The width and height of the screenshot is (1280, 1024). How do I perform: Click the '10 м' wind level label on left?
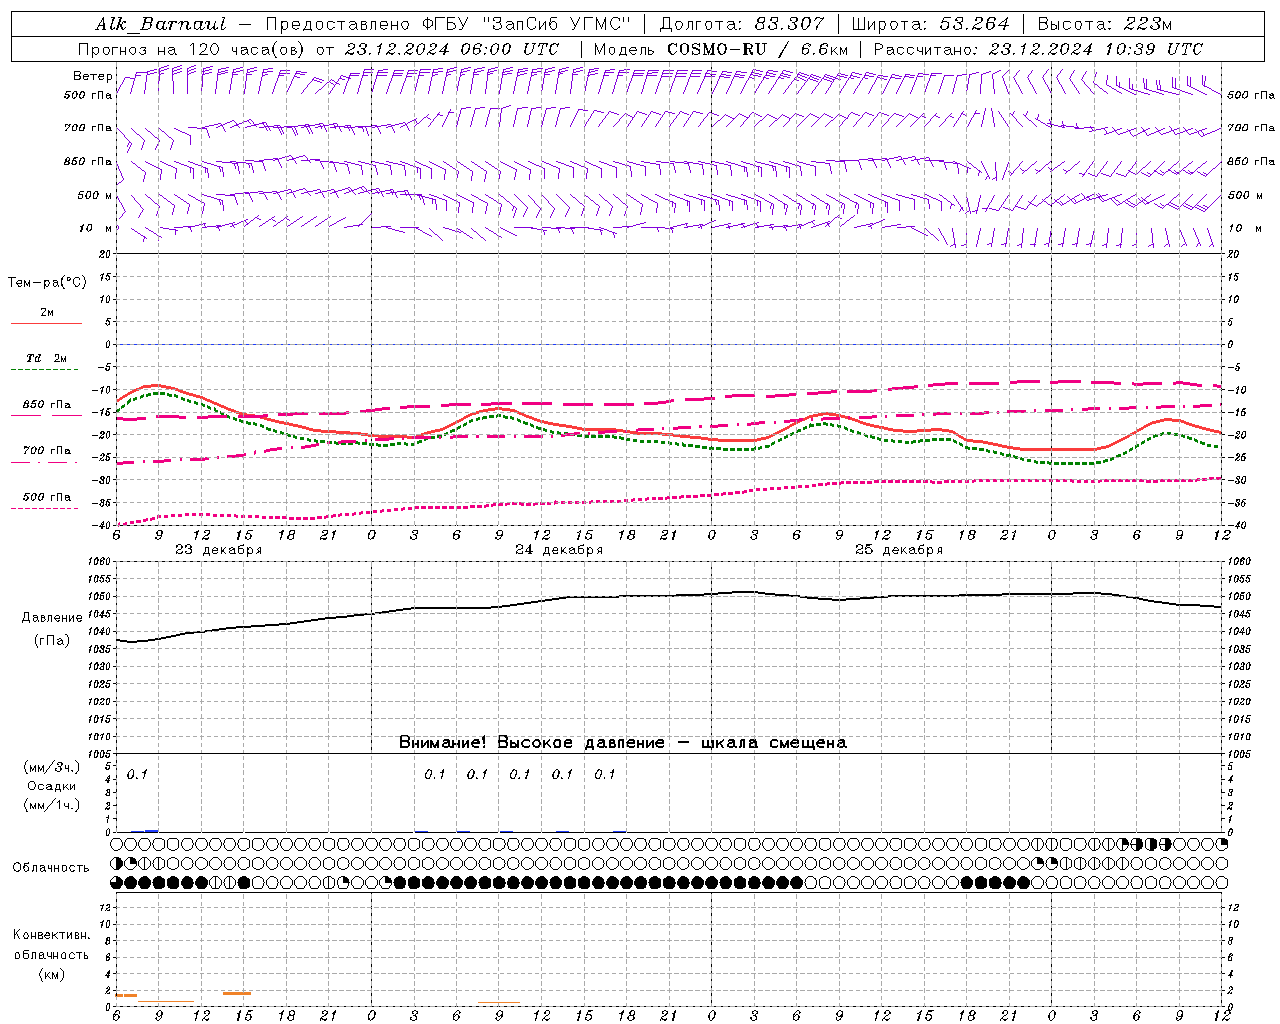[95, 228]
